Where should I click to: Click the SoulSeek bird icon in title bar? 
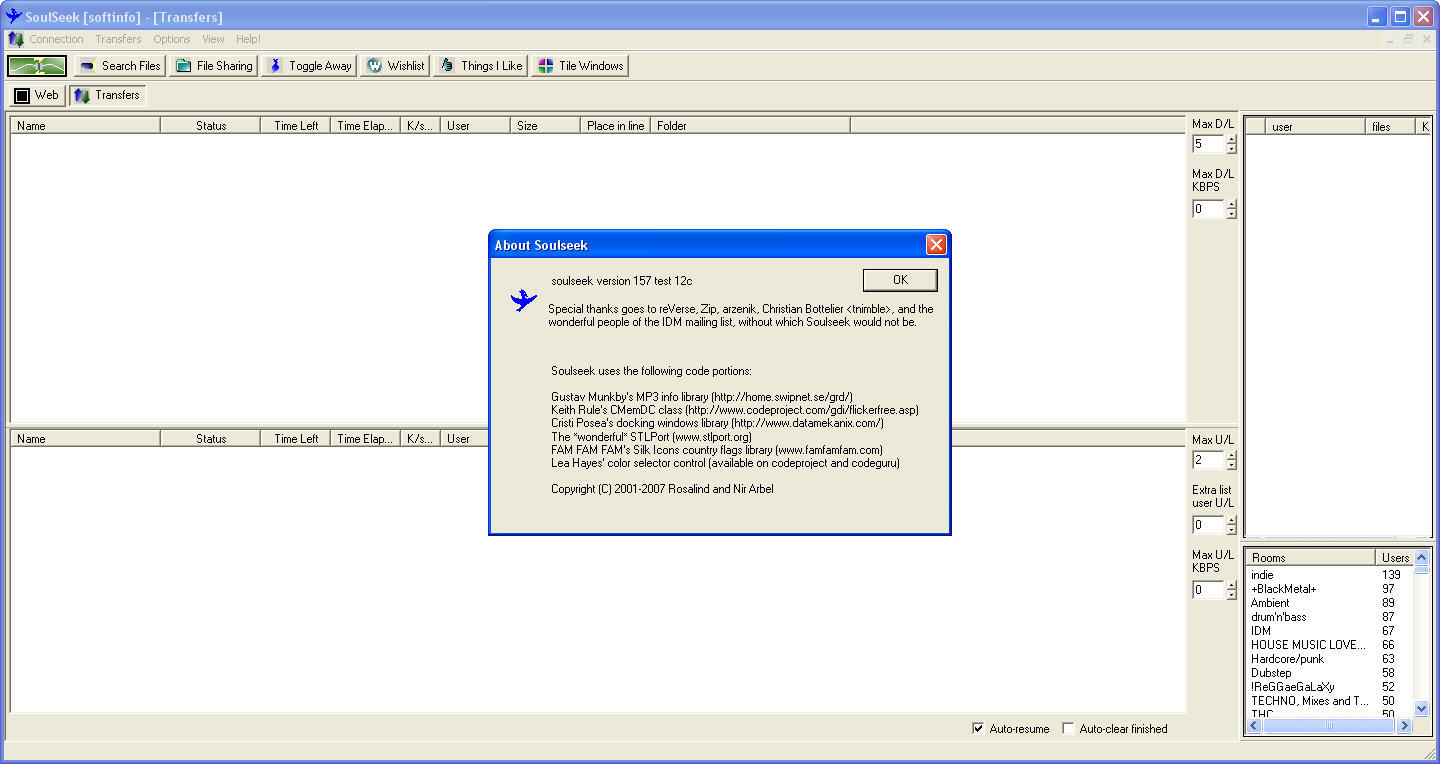click(x=13, y=16)
